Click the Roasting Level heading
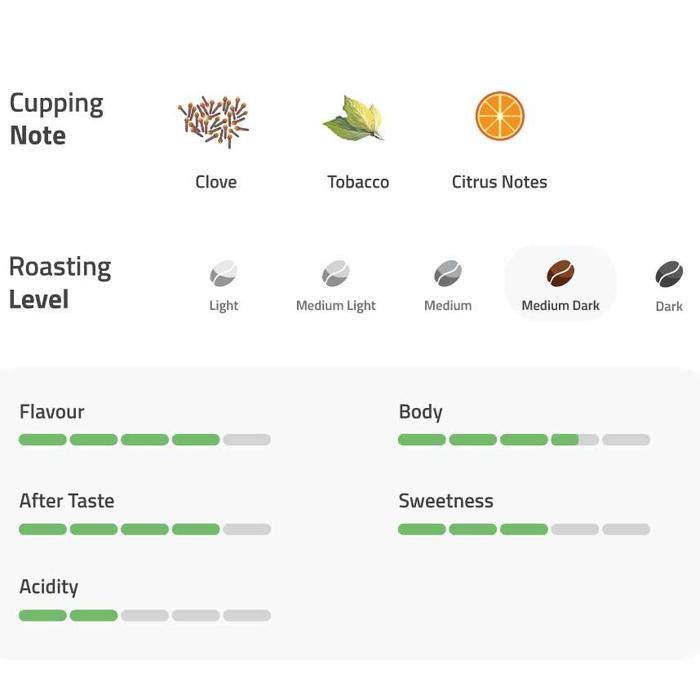This screenshot has height=700, width=700. pyautogui.click(x=60, y=282)
